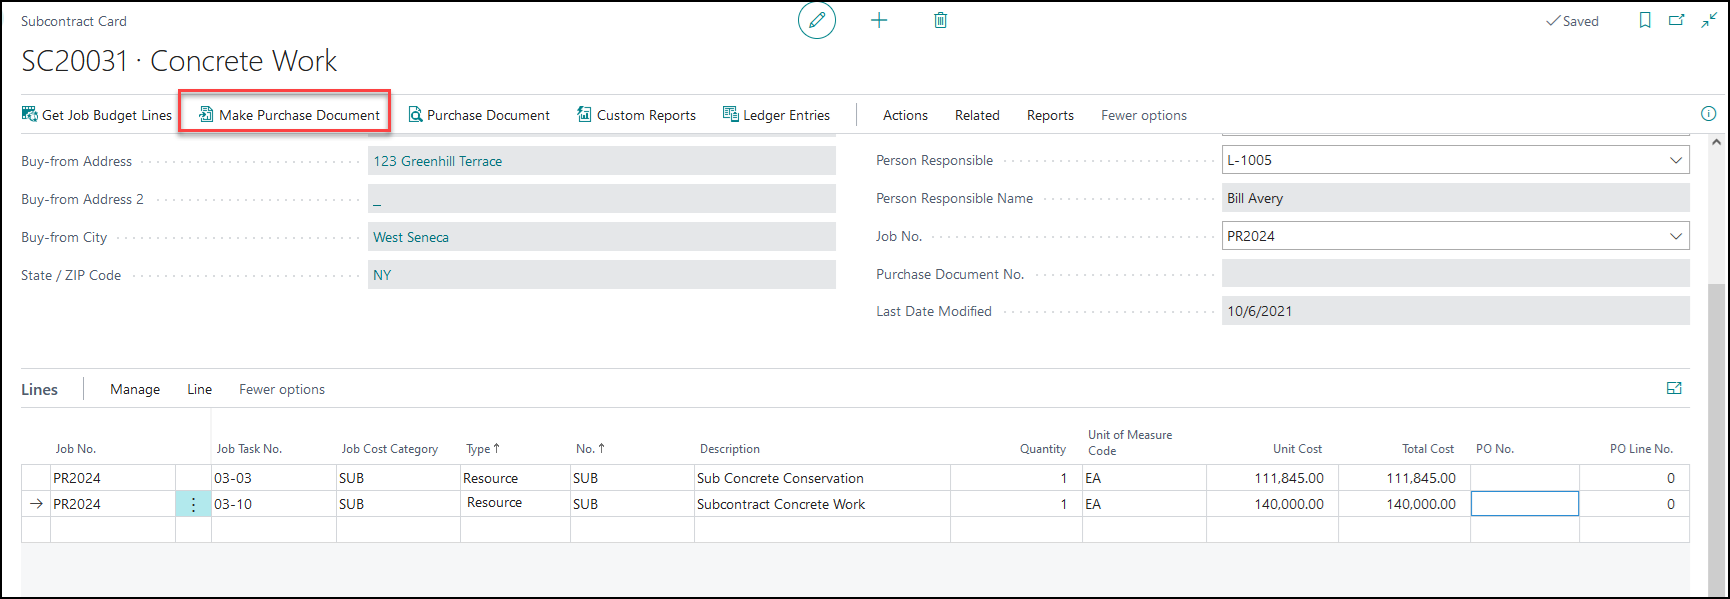Click Get Job Budget Lines
The height and width of the screenshot is (599, 1730).
point(97,115)
